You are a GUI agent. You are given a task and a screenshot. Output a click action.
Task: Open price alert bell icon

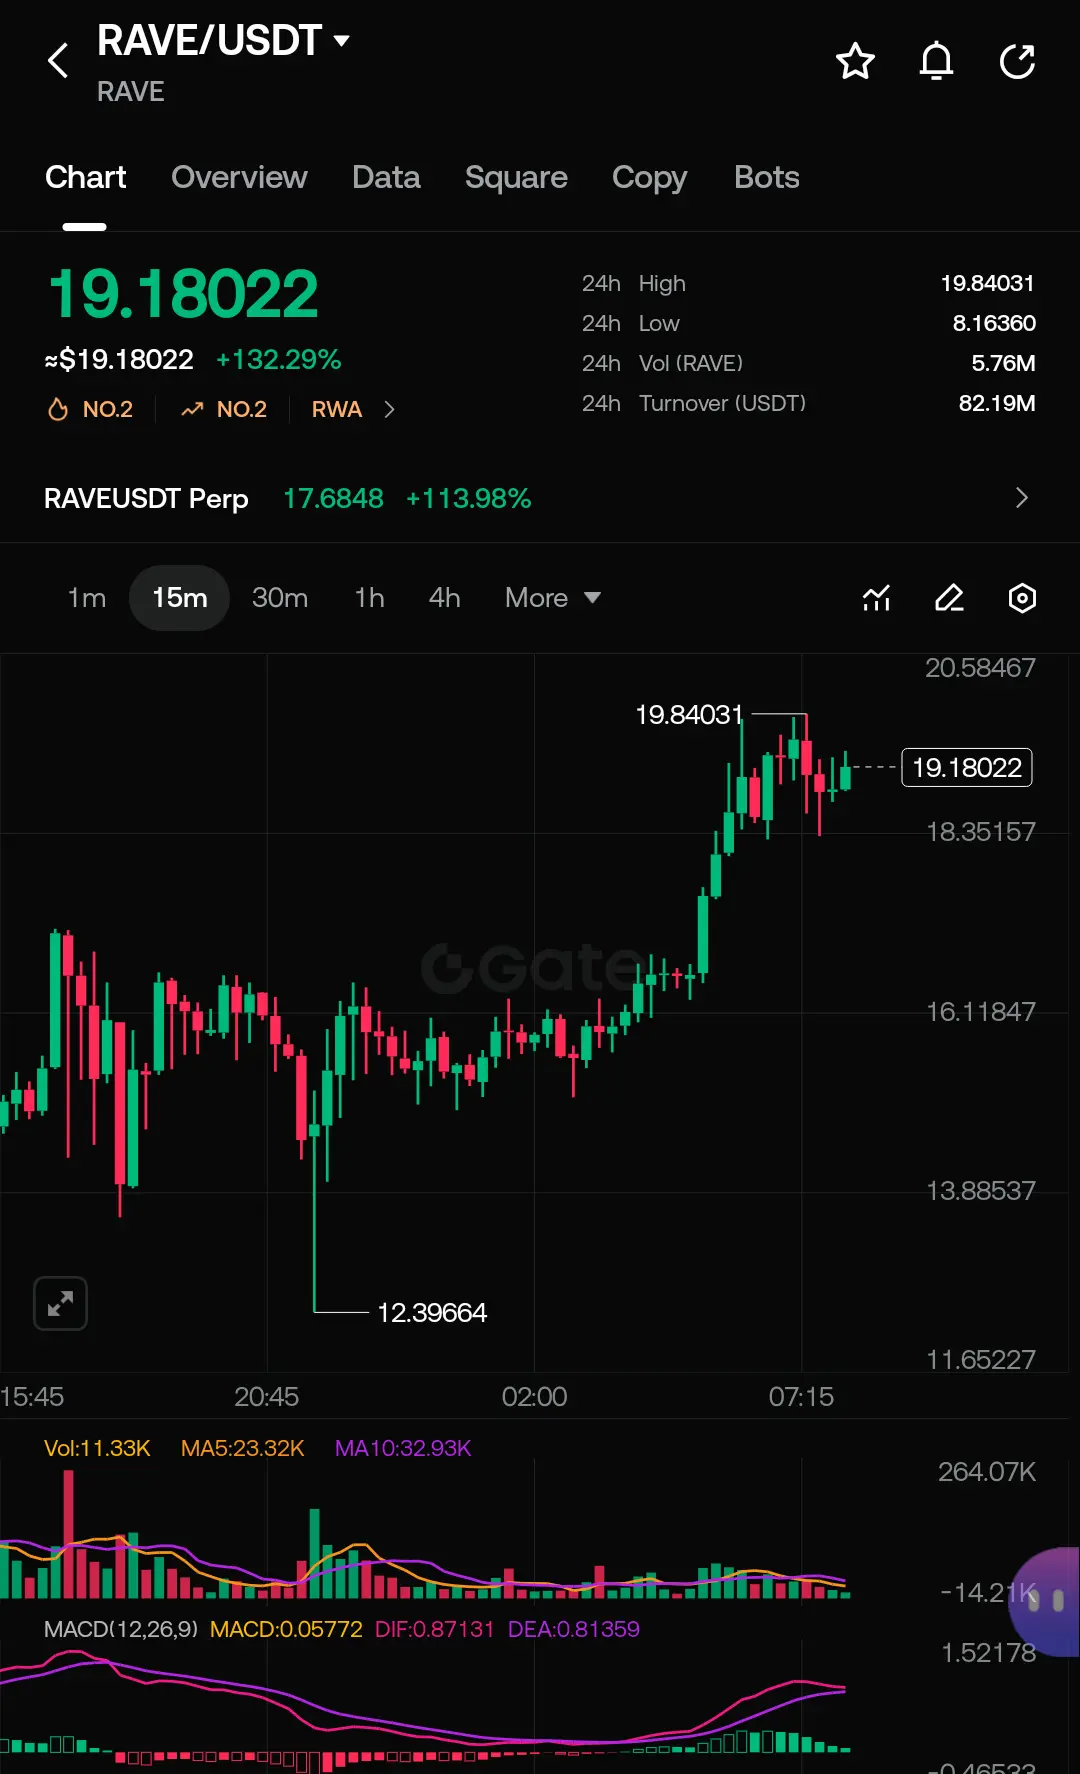point(936,61)
